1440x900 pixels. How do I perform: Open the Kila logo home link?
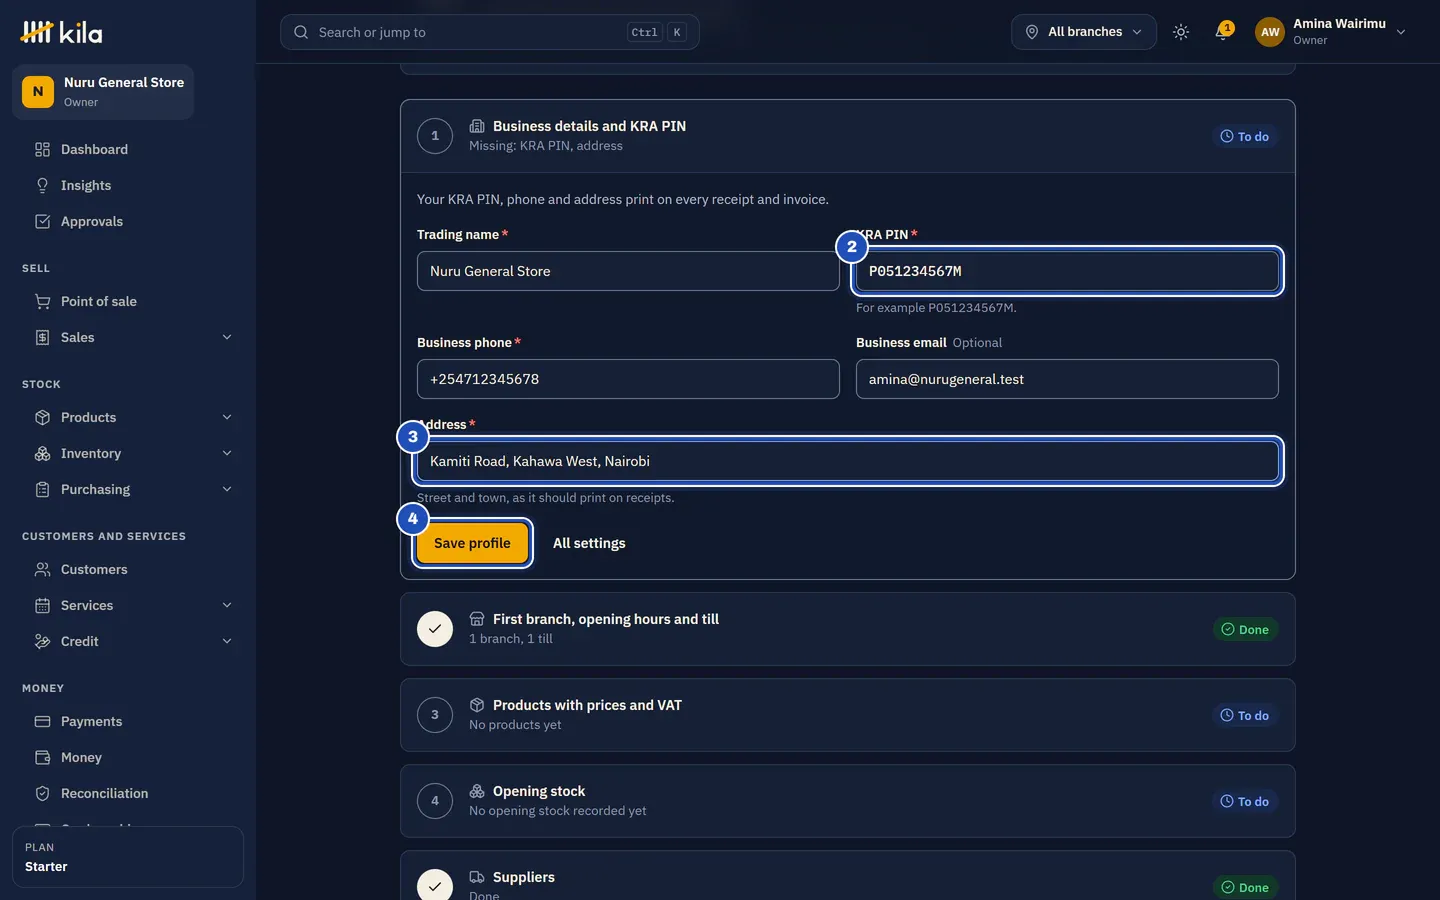click(x=61, y=32)
